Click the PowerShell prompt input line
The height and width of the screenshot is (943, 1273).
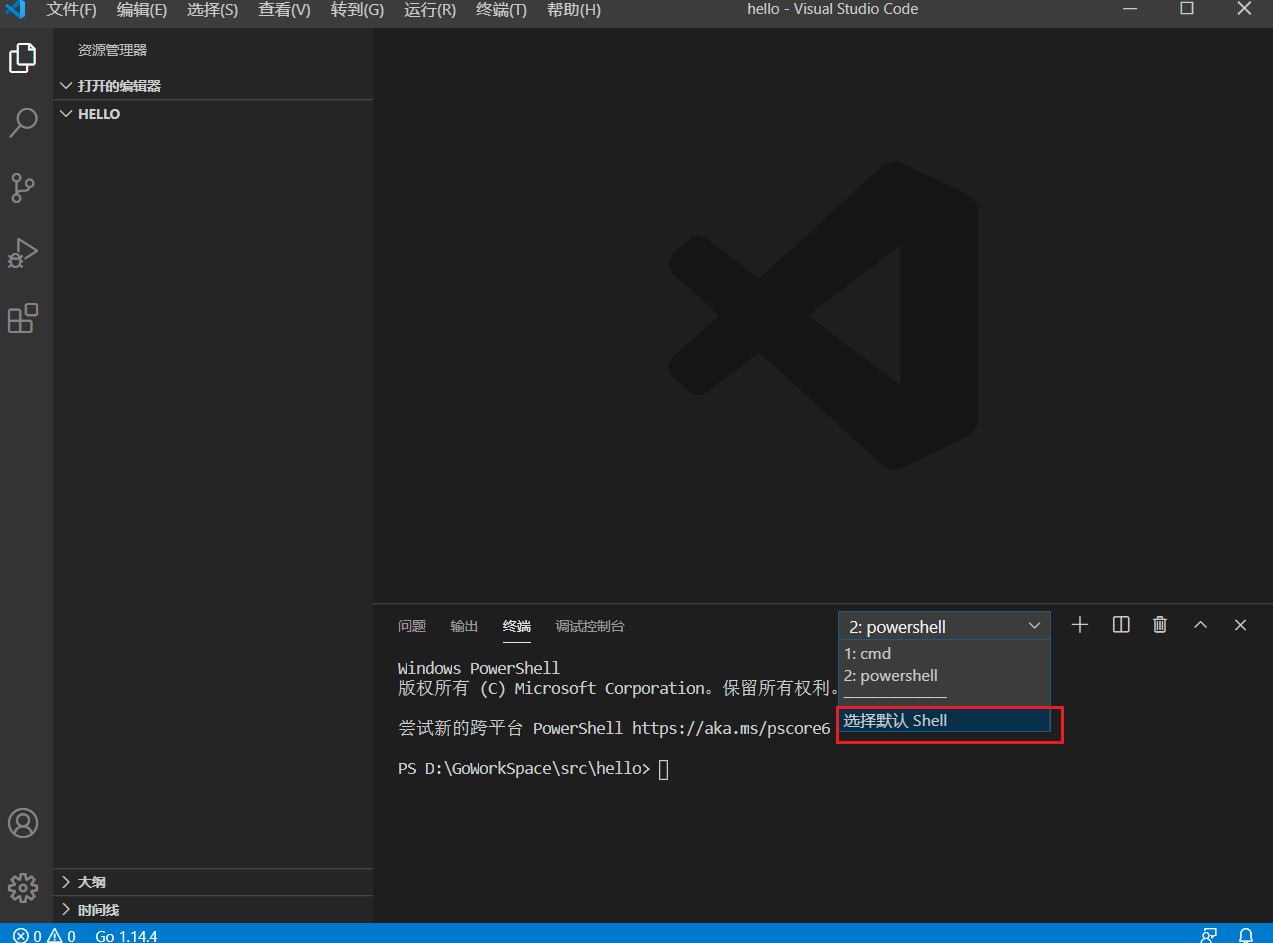[x=533, y=769]
